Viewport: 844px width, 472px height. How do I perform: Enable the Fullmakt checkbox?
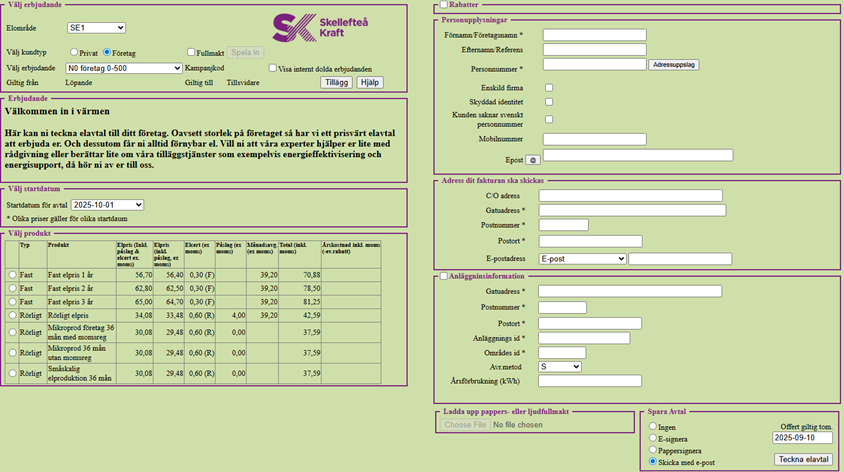191,52
